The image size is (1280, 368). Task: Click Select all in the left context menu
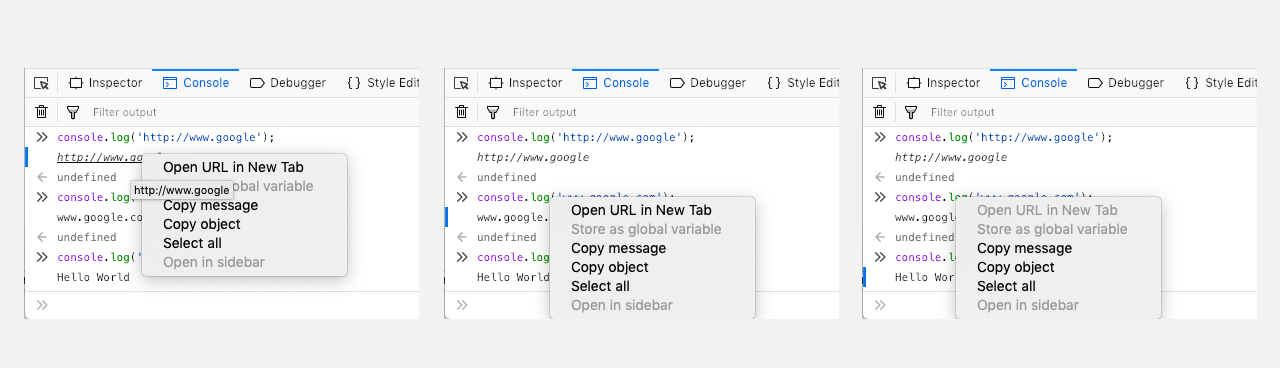pyautogui.click(x=192, y=243)
